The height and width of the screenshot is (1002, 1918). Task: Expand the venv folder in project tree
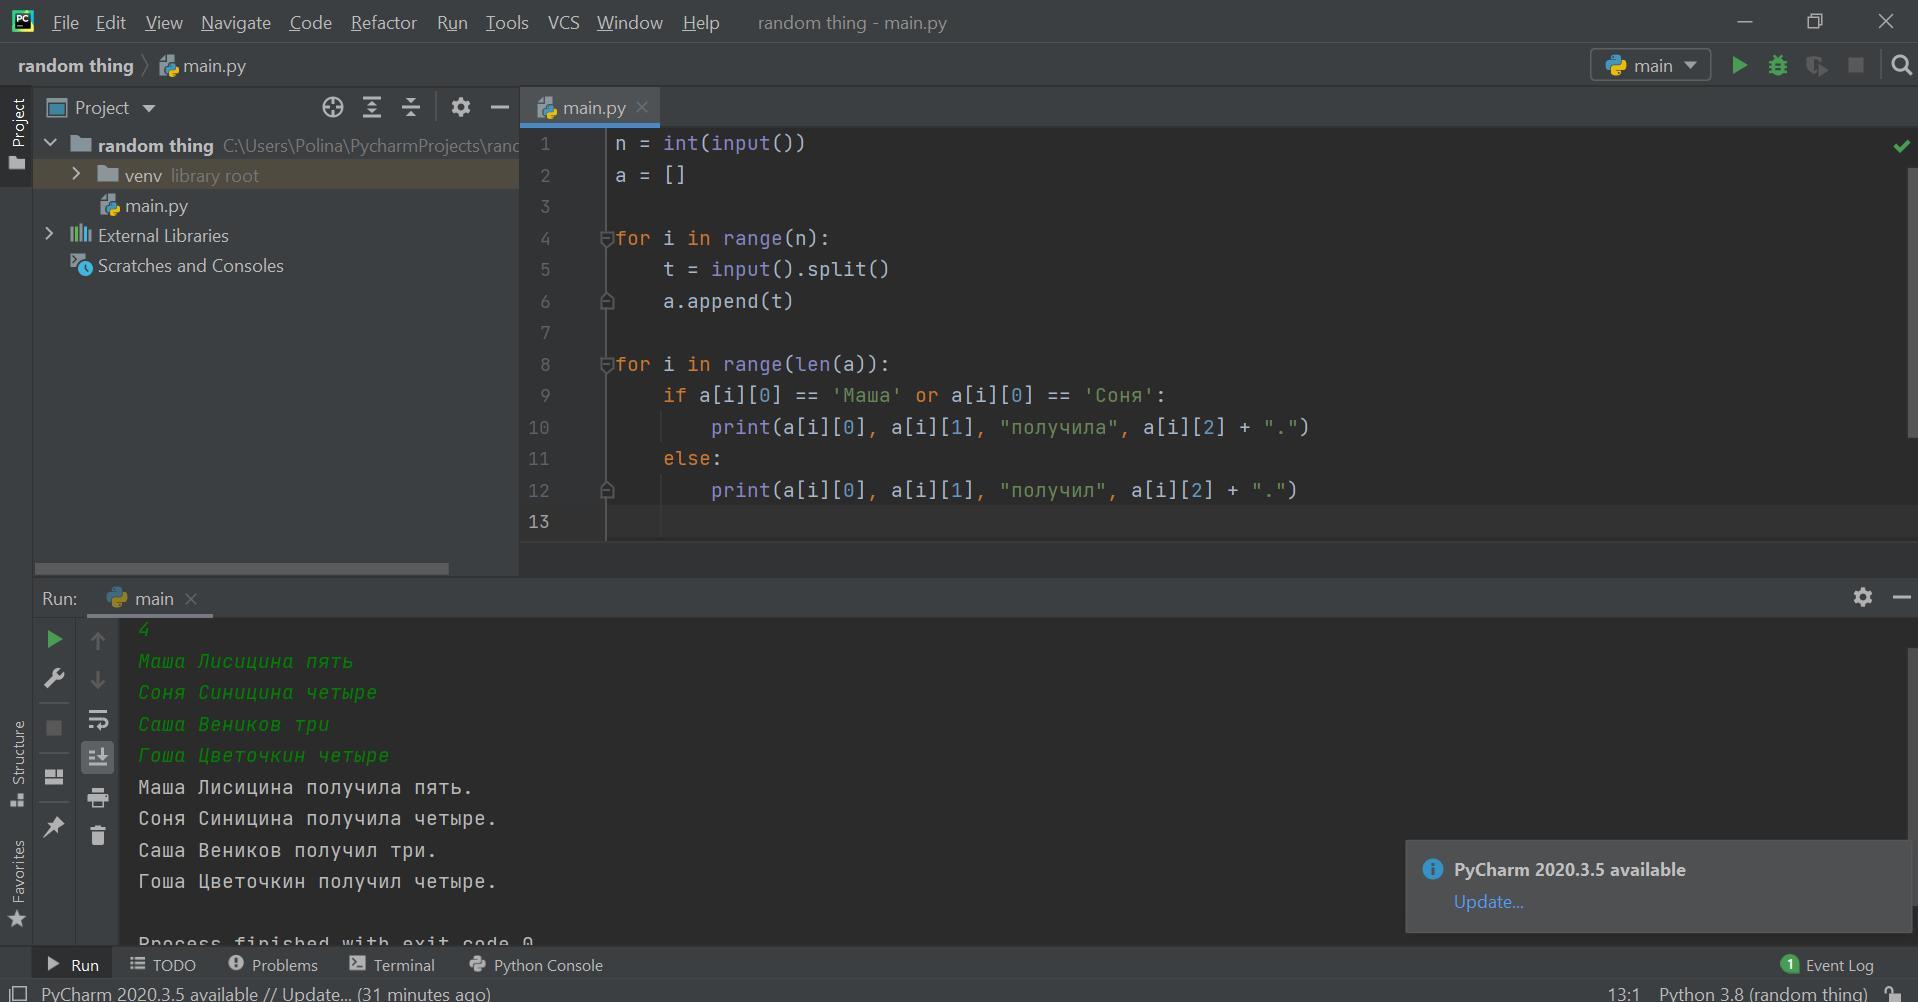pyautogui.click(x=76, y=175)
